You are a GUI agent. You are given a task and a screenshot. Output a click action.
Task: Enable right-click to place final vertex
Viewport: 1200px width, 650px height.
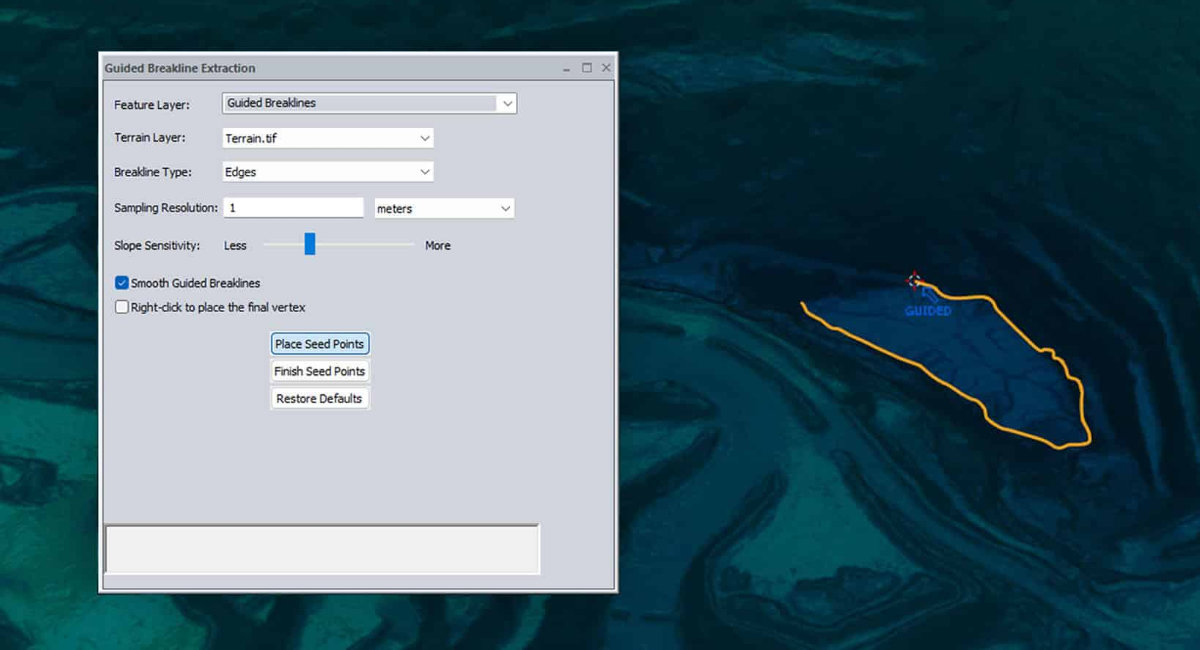click(x=122, y=307)
